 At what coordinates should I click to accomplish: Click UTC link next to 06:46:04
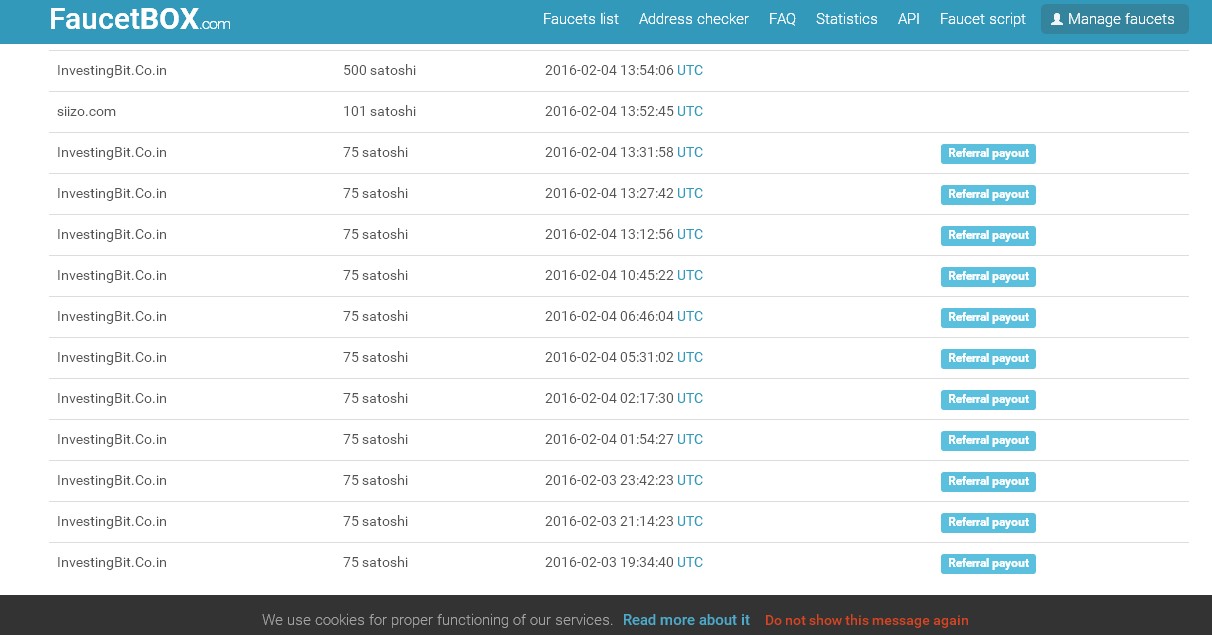[x=690, y=316]
